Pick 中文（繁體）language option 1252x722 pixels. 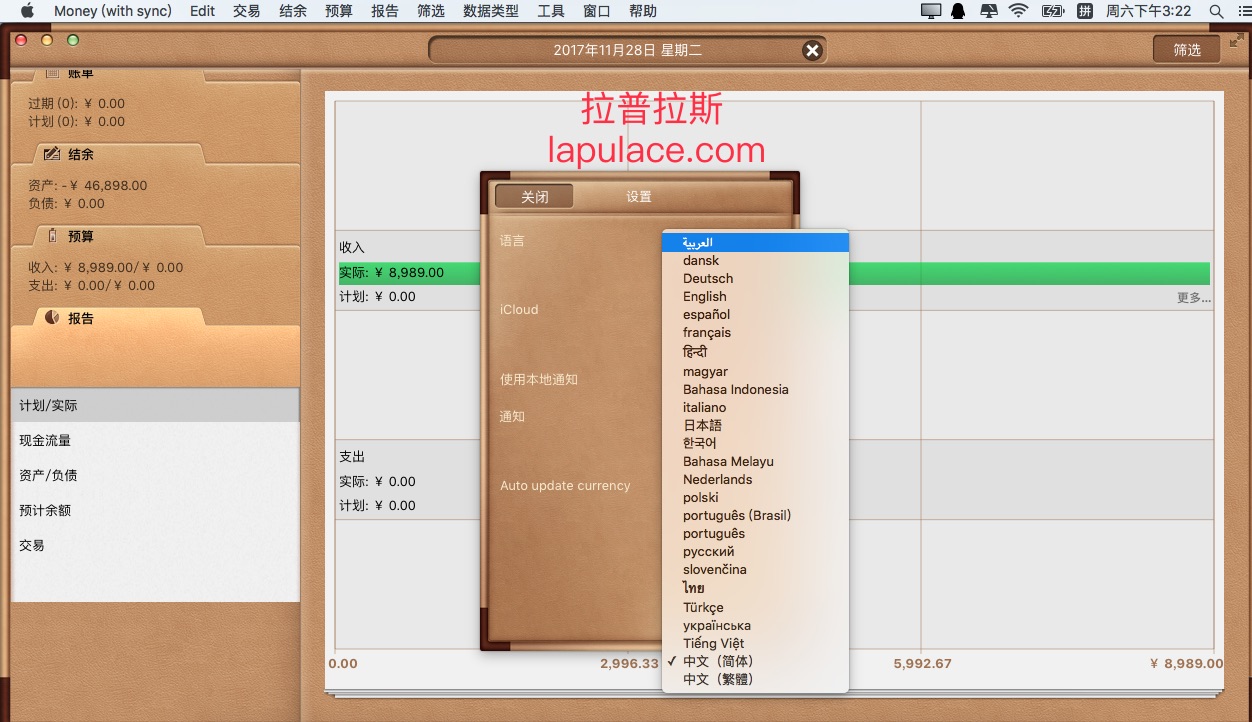pyautogui.click(x=718, y=679)
